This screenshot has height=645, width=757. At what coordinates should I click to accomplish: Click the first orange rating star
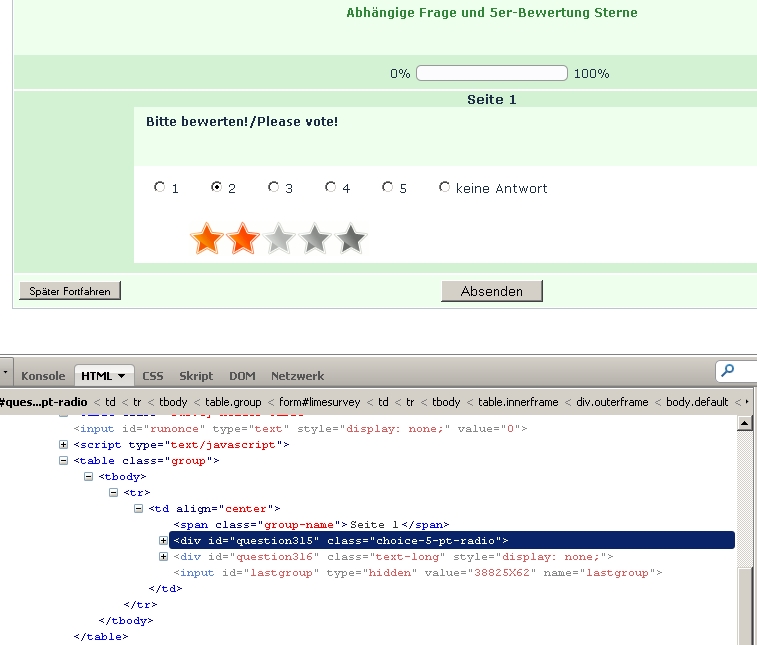click(x=206, y=239)
